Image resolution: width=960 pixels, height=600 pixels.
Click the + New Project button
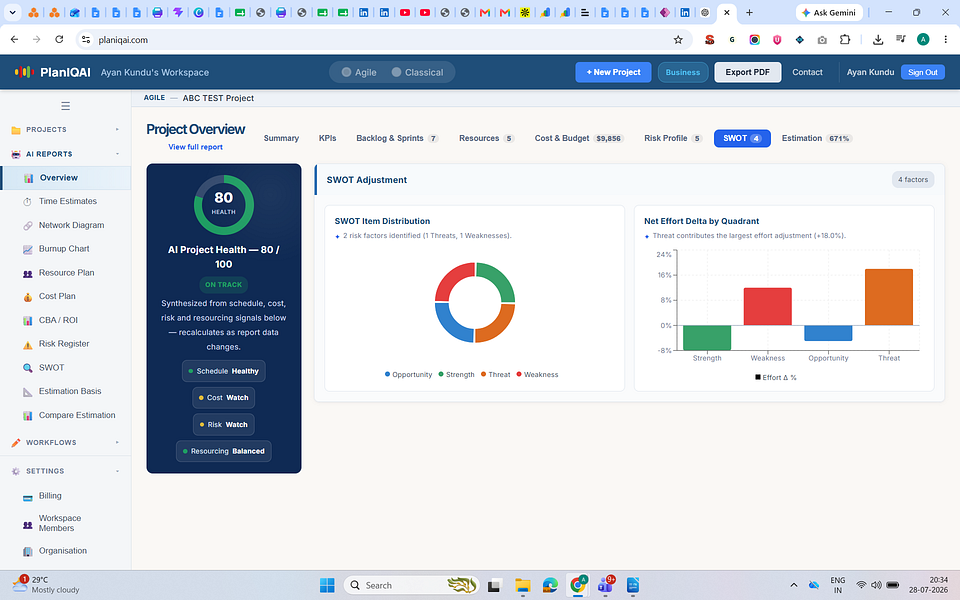pyautogui.click(x=613, y=72)
